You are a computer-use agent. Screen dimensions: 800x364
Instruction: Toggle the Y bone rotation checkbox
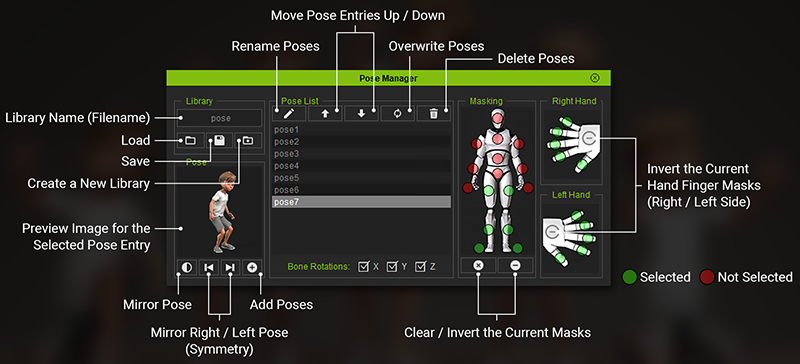point(392,266)
